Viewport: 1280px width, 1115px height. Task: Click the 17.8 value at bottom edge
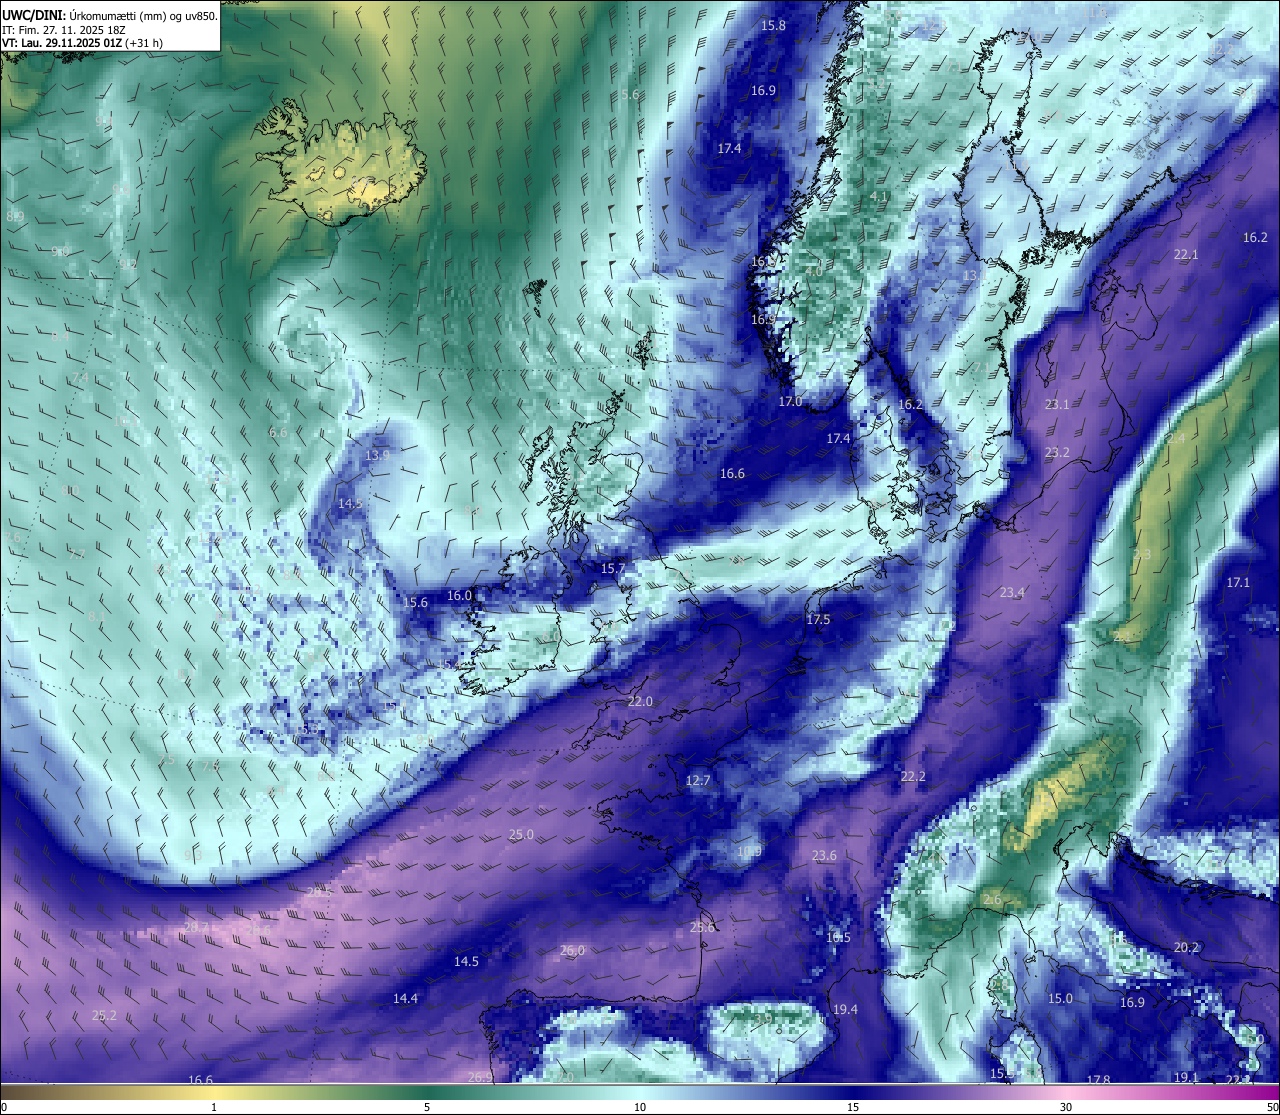point(1098,1080)
